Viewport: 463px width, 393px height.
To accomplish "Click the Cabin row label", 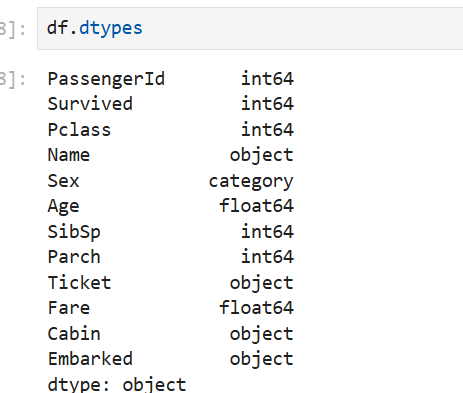I will pos(74,334).
